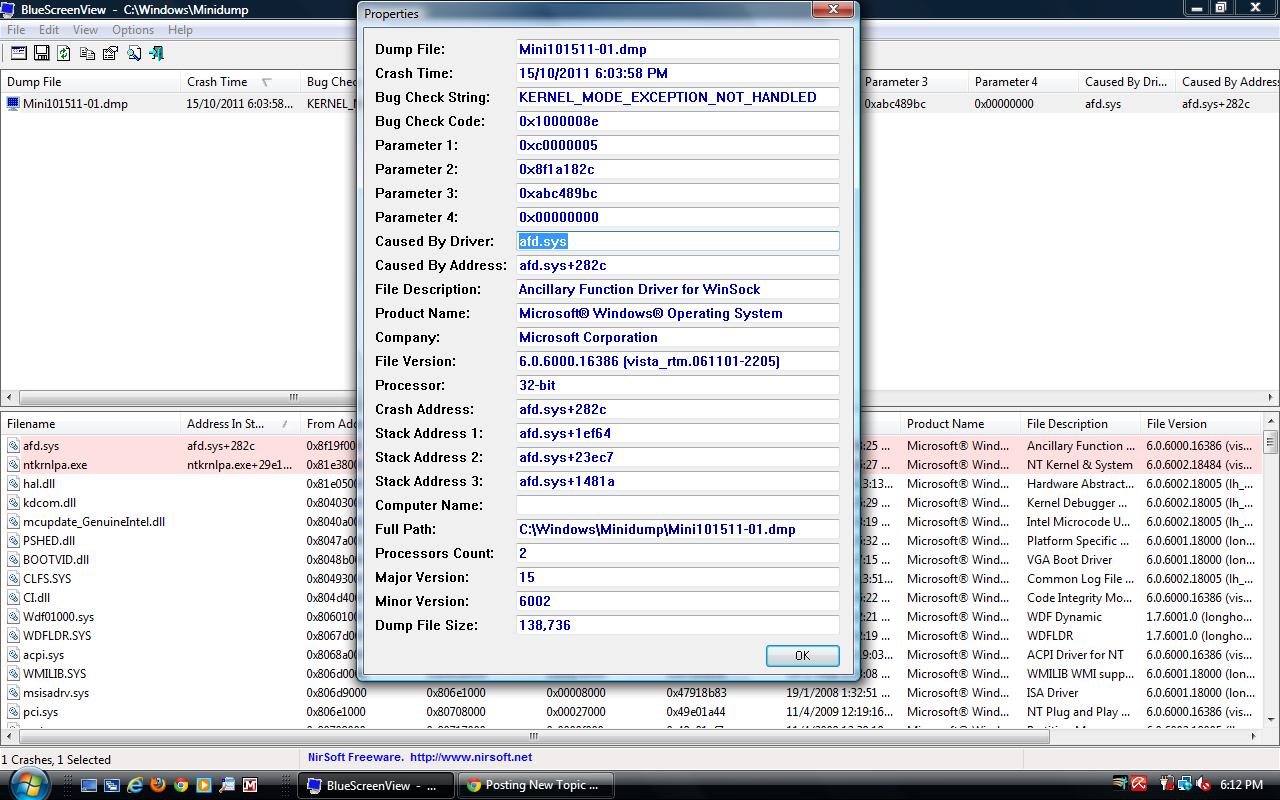Sort lower pane by Product Name column
The width and height of the screenshot is (1280, 800).
point(960,424)
